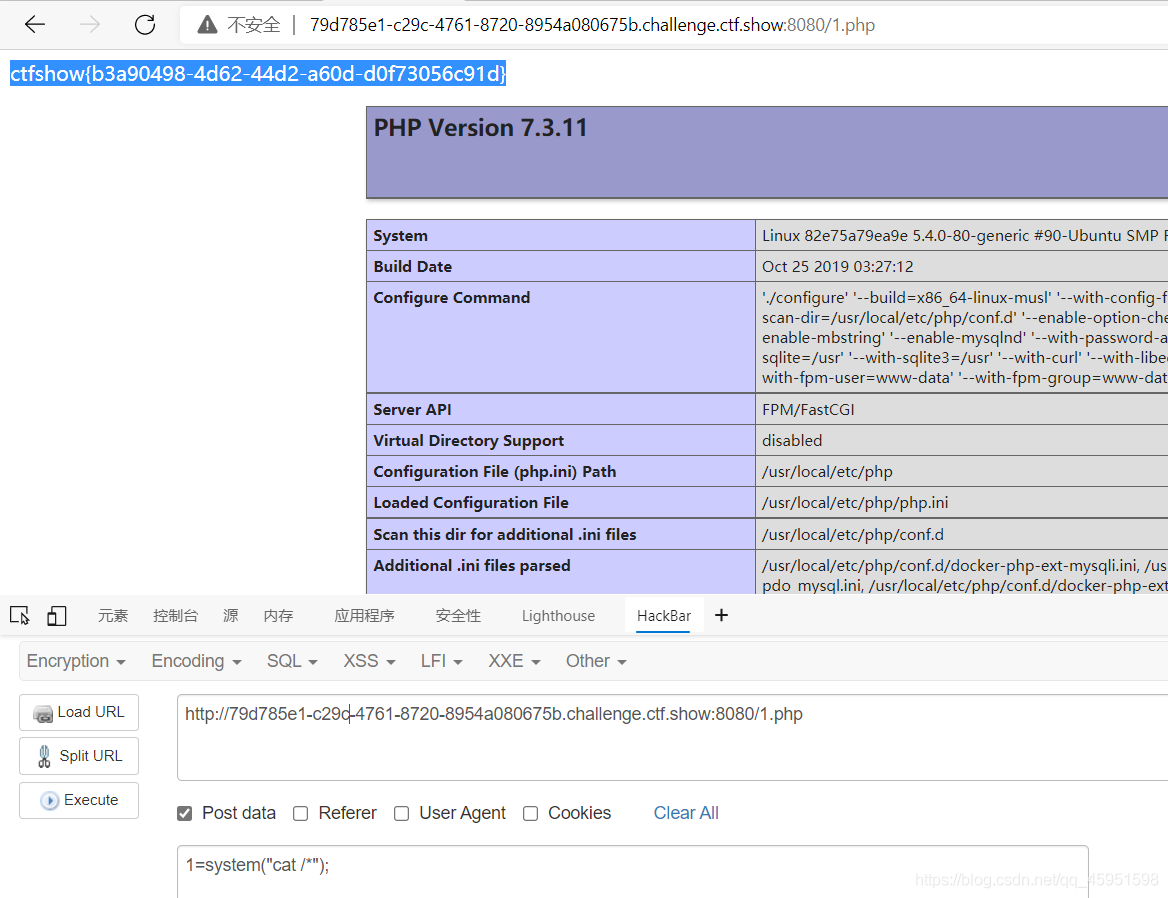The height and width of the screenshot is (898, 1168).
Task: Click the browser forward arrow
Action: 90,25
